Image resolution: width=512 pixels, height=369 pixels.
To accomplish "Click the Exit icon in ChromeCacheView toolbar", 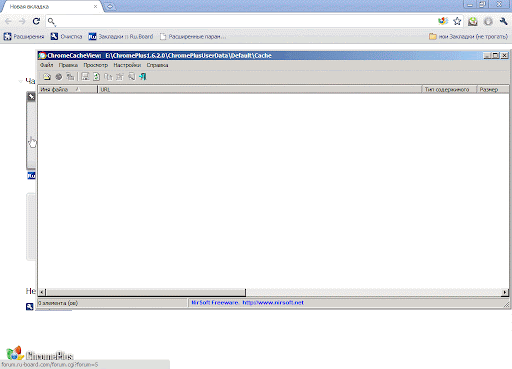I will [143, 77].
